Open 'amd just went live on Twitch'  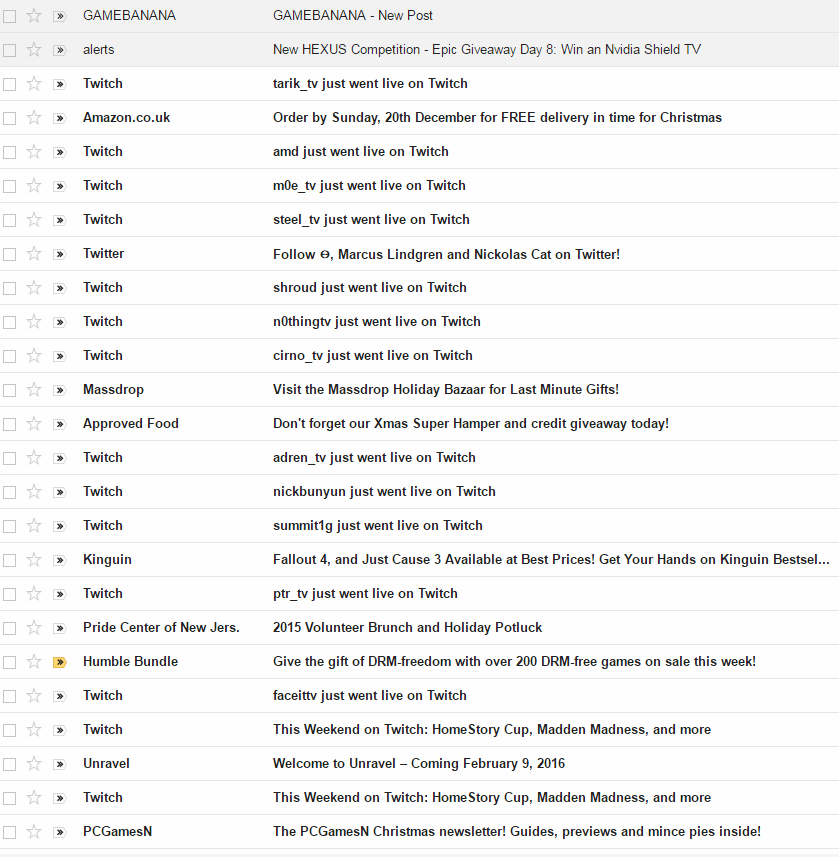coord(361,151)
